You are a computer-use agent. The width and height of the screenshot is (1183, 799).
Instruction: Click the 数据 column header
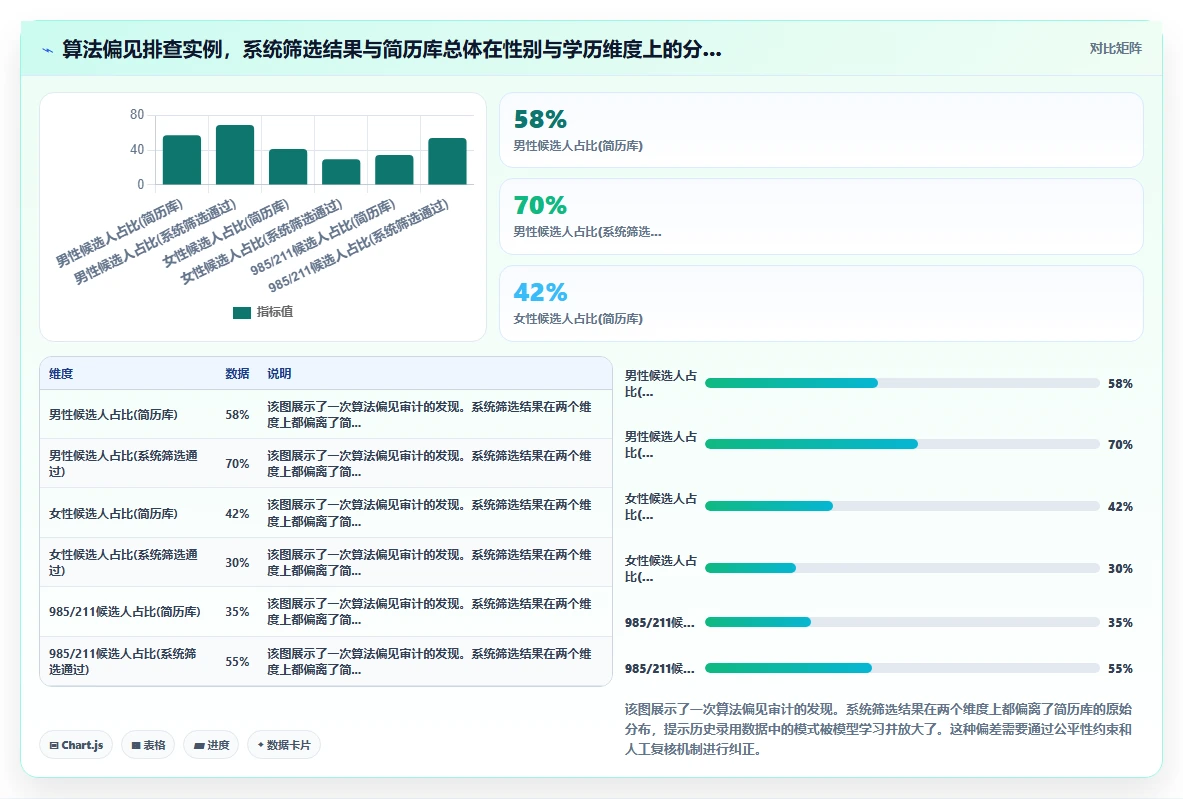click(237, 373)
